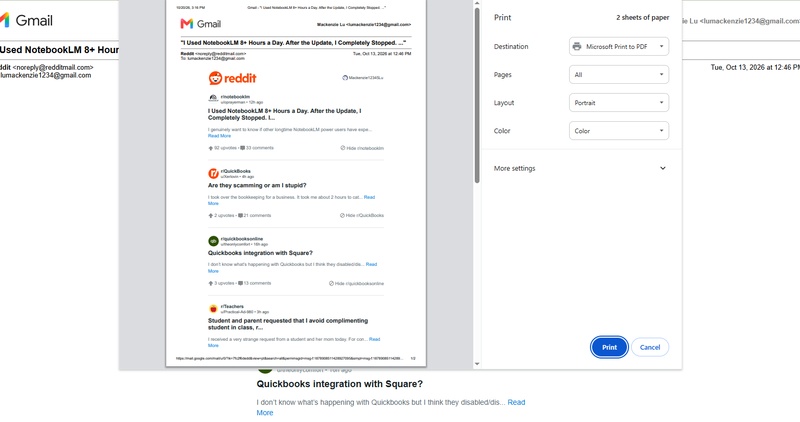
Task: Click the print preview page thumbnail
Action: 296,182
